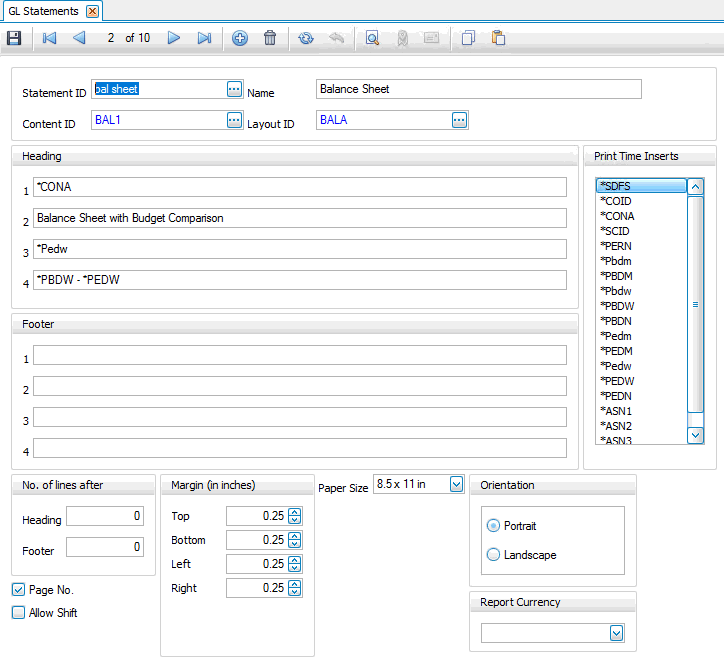Image resolution: width=724 pixels, height=662 pixels.
Task: Navigate to the previous record
Action: (x=80, y=38)
